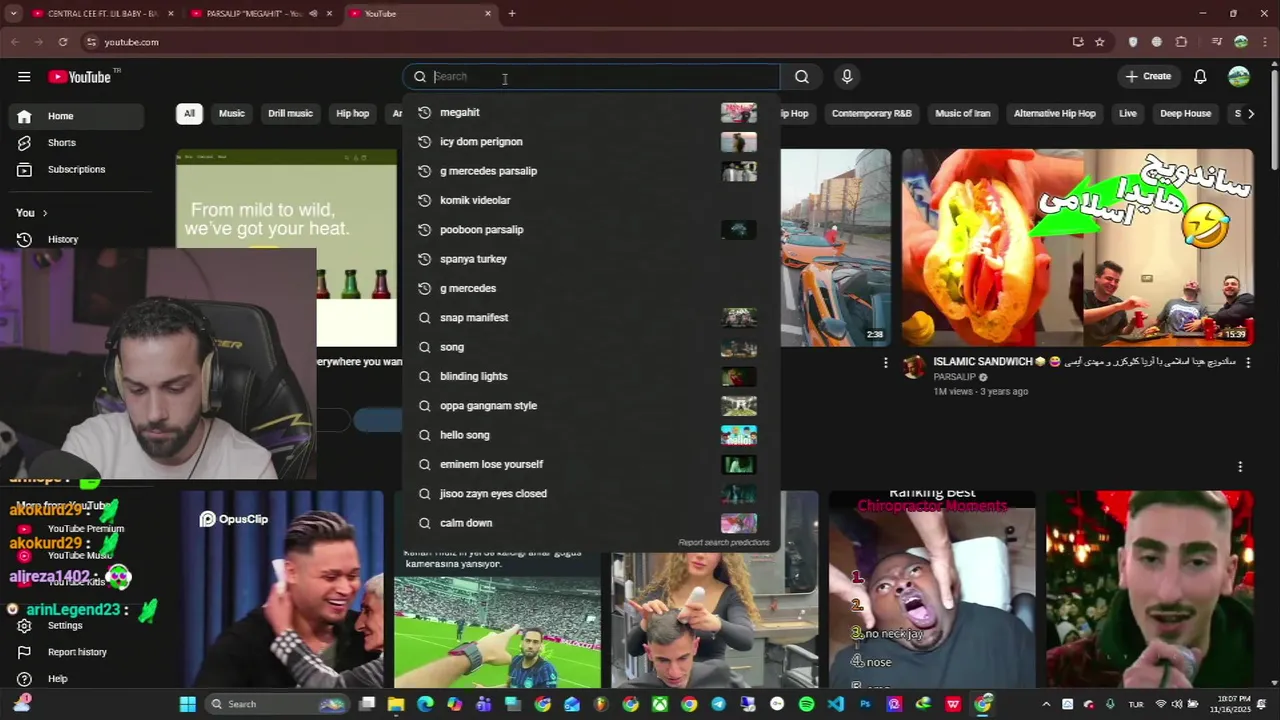Open Xbox app from the taskbar
The width and height of the screenshot is (1280, 720).
click(x=660, y=704)
